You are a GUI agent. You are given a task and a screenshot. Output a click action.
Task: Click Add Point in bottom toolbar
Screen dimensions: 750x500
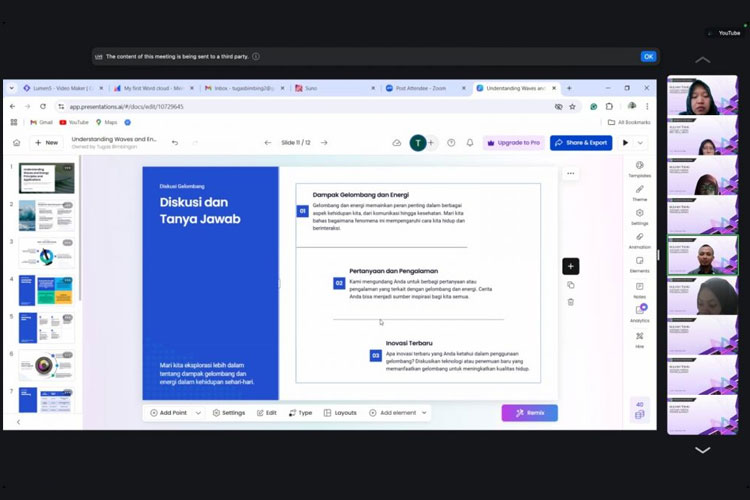tap(168, 413)
